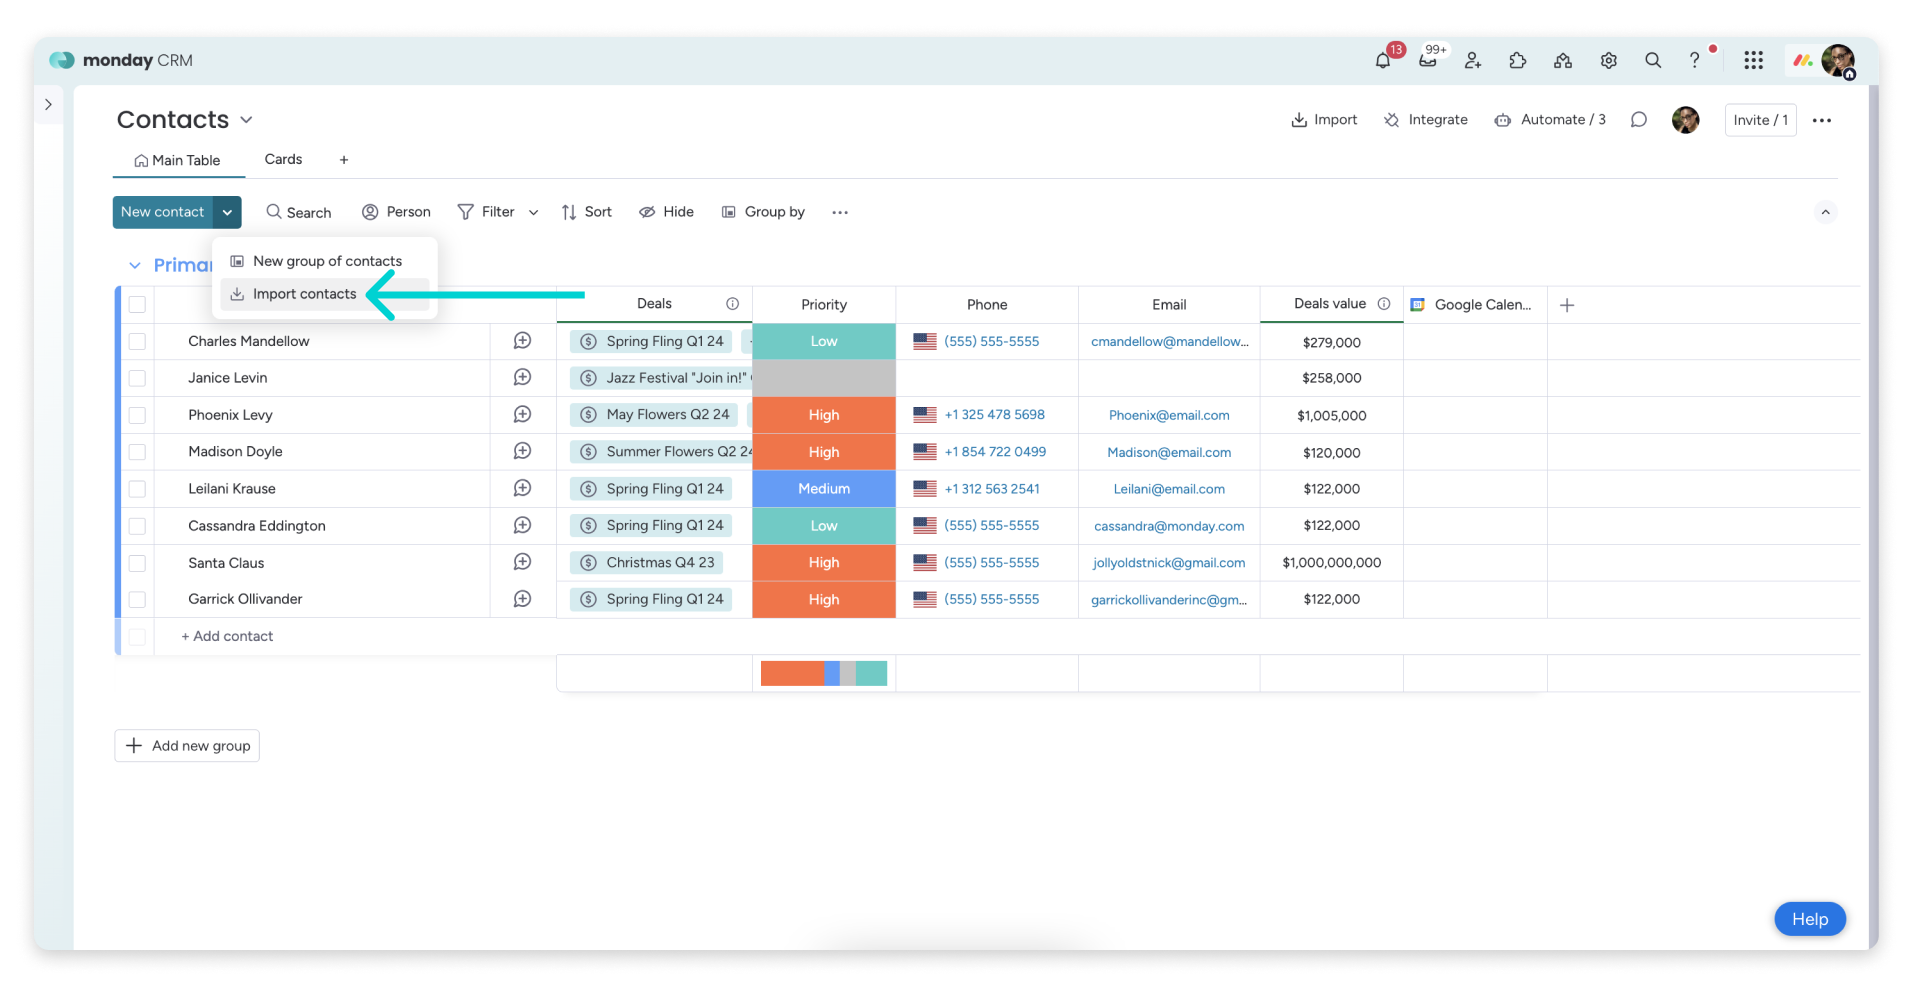Select the Cassandra Eddington row checkbox

[137, 526]
